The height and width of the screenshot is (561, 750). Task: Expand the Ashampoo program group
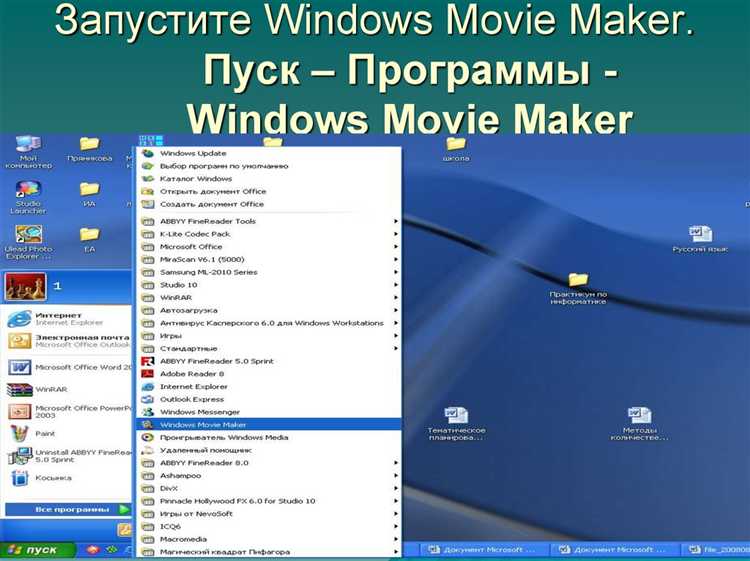(269, 475)
